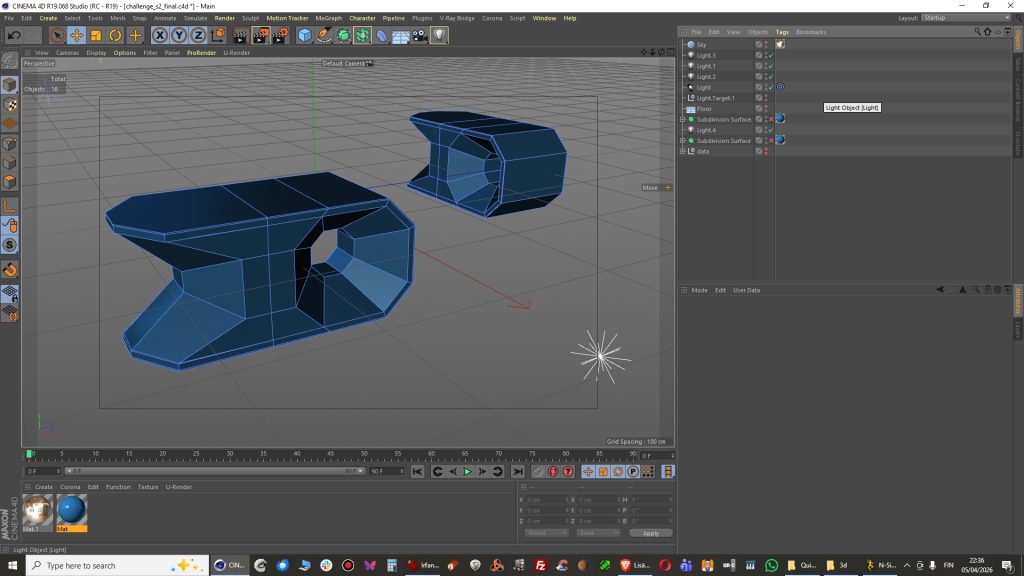Viewport: 1024px width, 576px height.
Task: Click the Apply button in coordinates panel
Action: coord(650,533)
